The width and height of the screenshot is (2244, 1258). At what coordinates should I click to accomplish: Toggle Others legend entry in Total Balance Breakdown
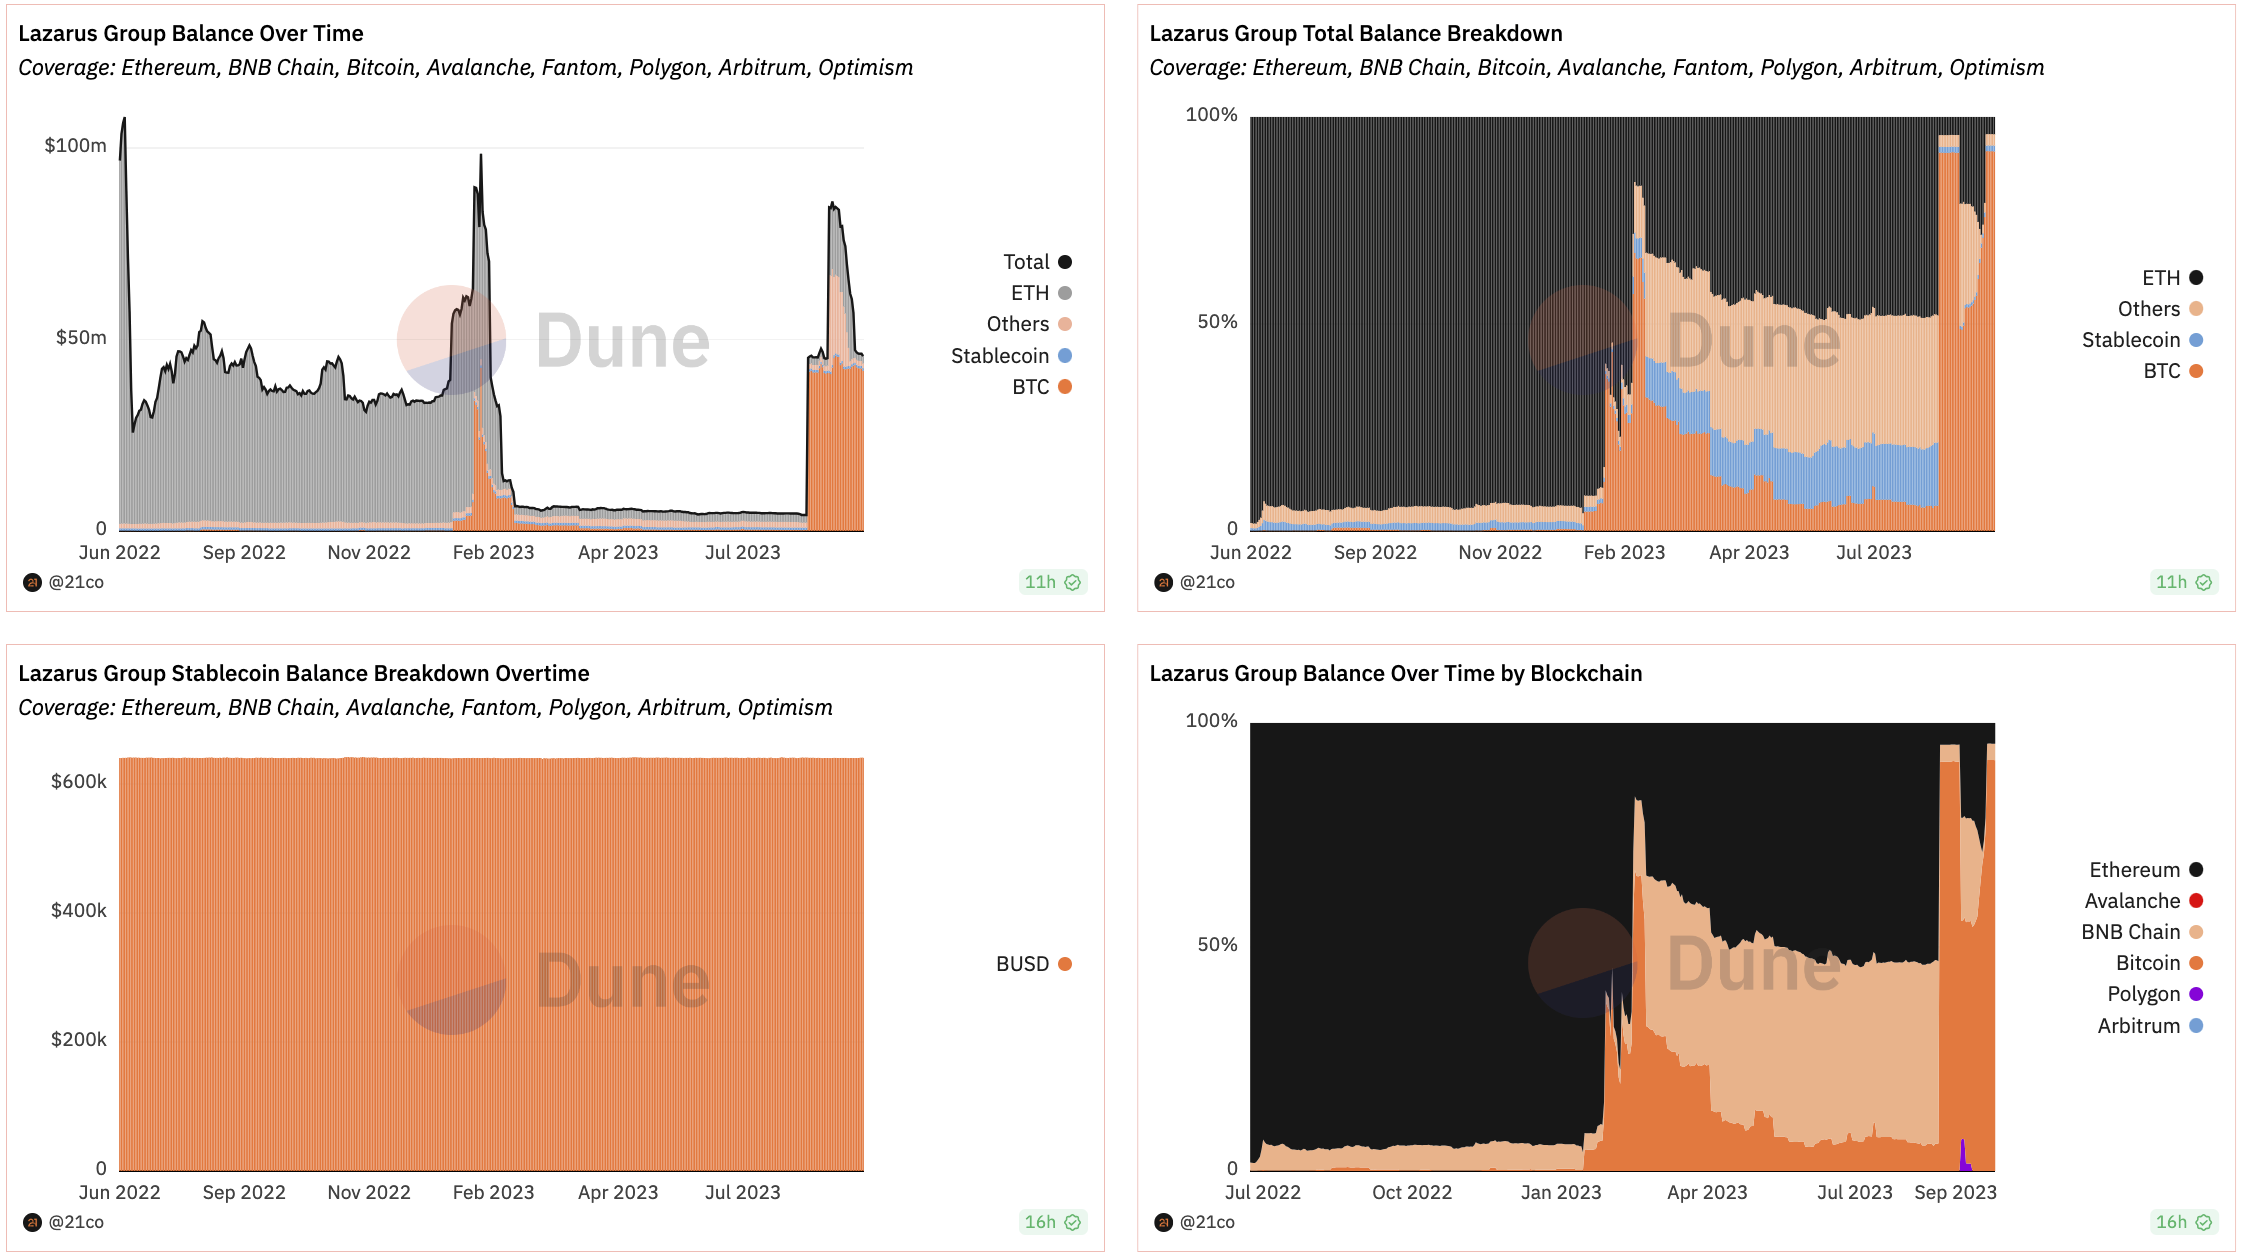(x=2160, y=309)
